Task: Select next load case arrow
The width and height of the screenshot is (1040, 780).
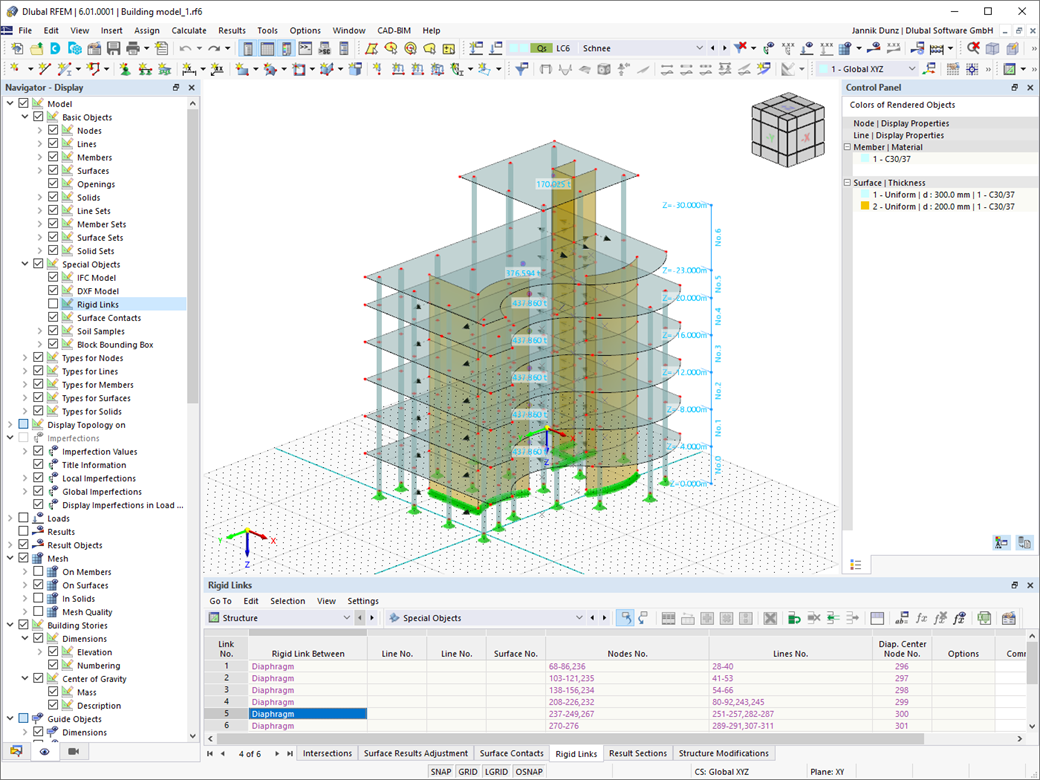Action: point(724,48)
